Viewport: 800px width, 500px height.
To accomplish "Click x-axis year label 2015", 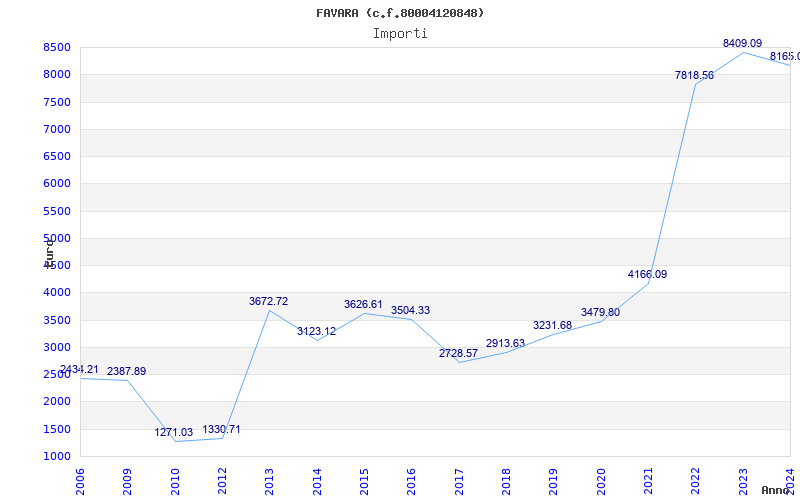I will [x=364, y=482].
